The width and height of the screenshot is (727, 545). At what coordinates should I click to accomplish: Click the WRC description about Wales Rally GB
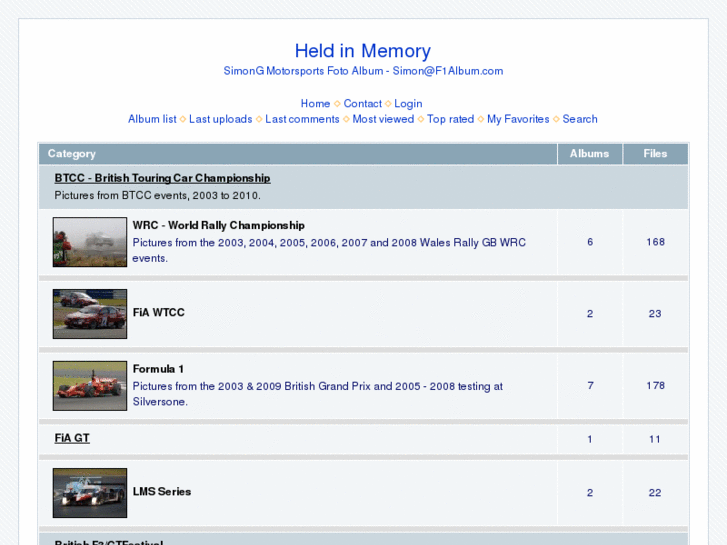pyautogui.click(x=329, y=250)
